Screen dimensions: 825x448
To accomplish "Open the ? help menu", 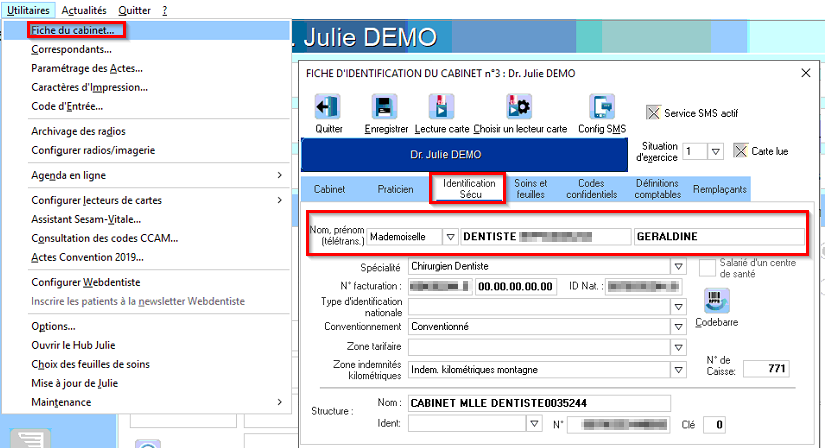I will 164,10.
